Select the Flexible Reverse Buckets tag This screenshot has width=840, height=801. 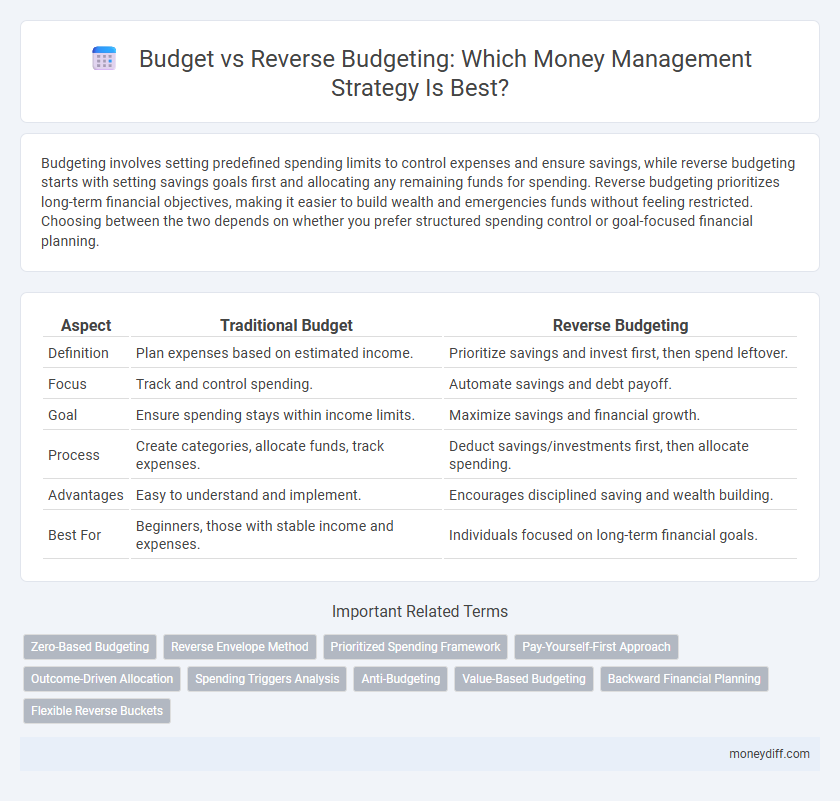(x=96, y=711)
